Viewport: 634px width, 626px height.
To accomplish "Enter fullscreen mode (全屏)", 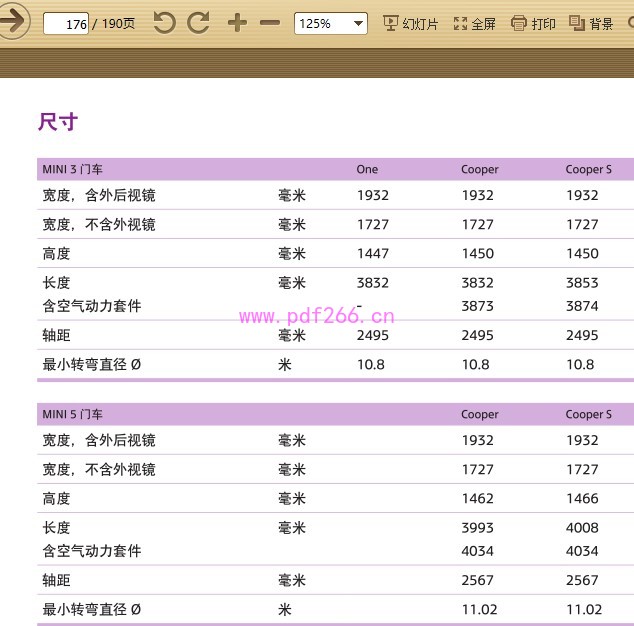I will pos(474,23).
